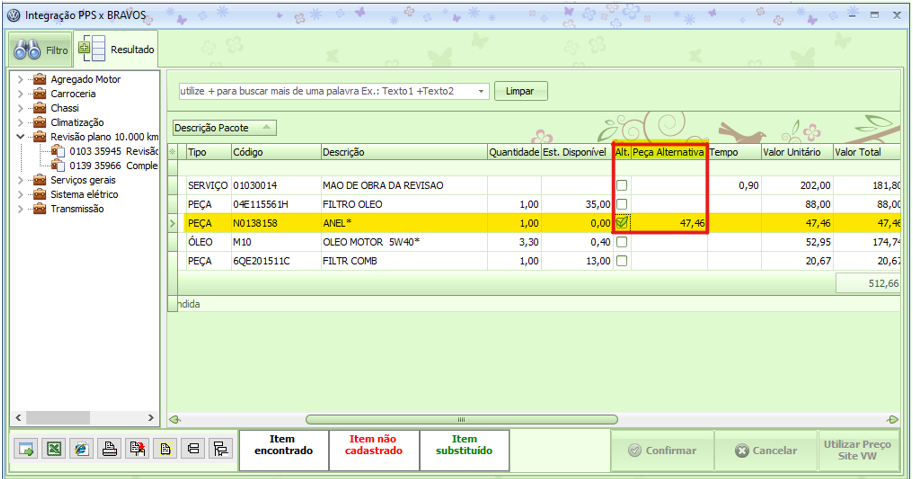Click the expand tree toolbar icon
The image size is (913, 479).
tap(221, 449)
